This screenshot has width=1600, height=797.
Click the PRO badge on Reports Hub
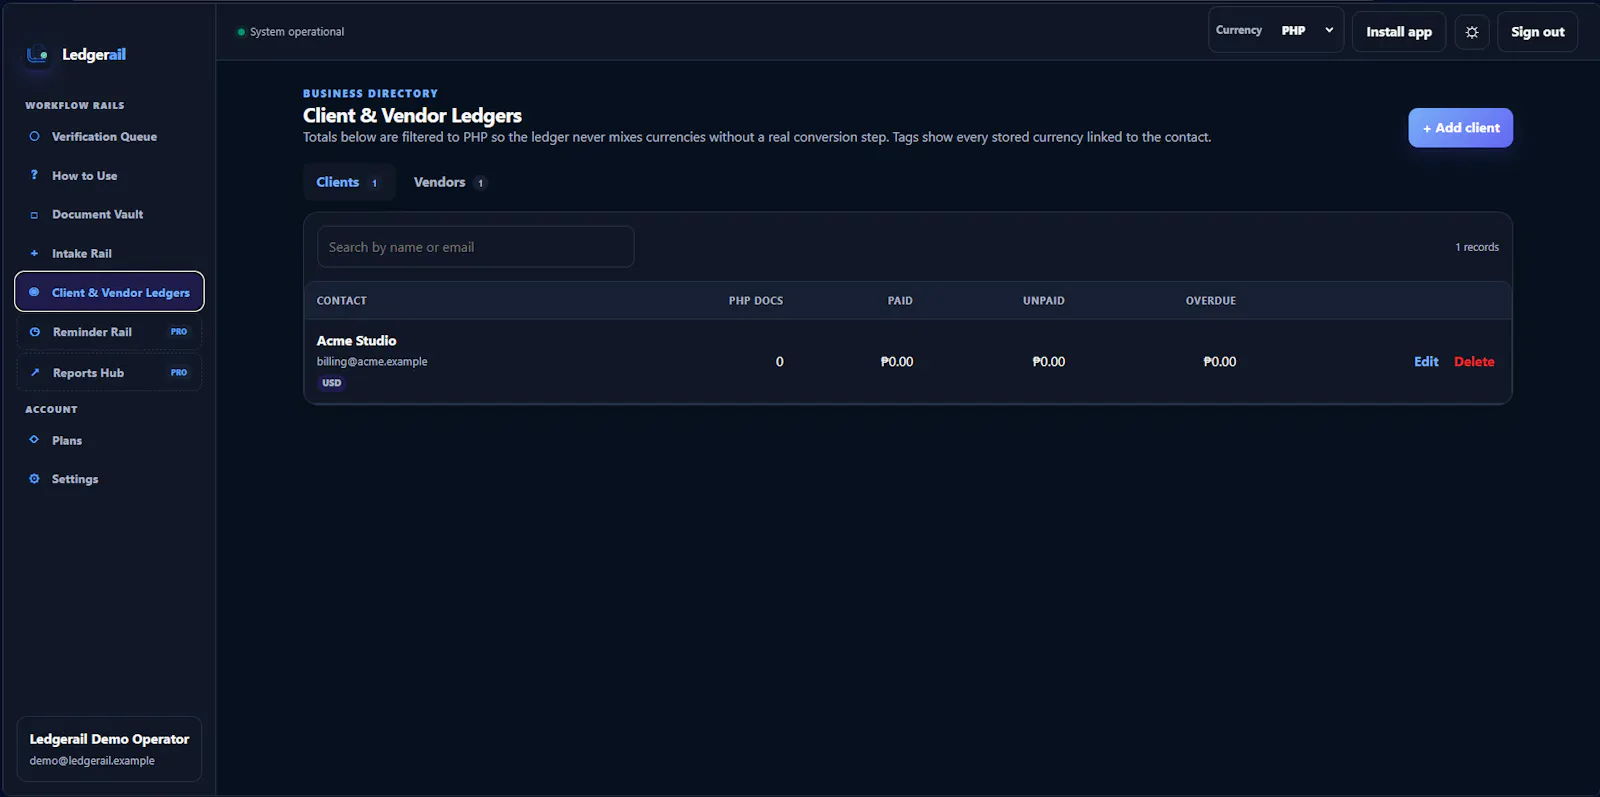click(179, 372)
